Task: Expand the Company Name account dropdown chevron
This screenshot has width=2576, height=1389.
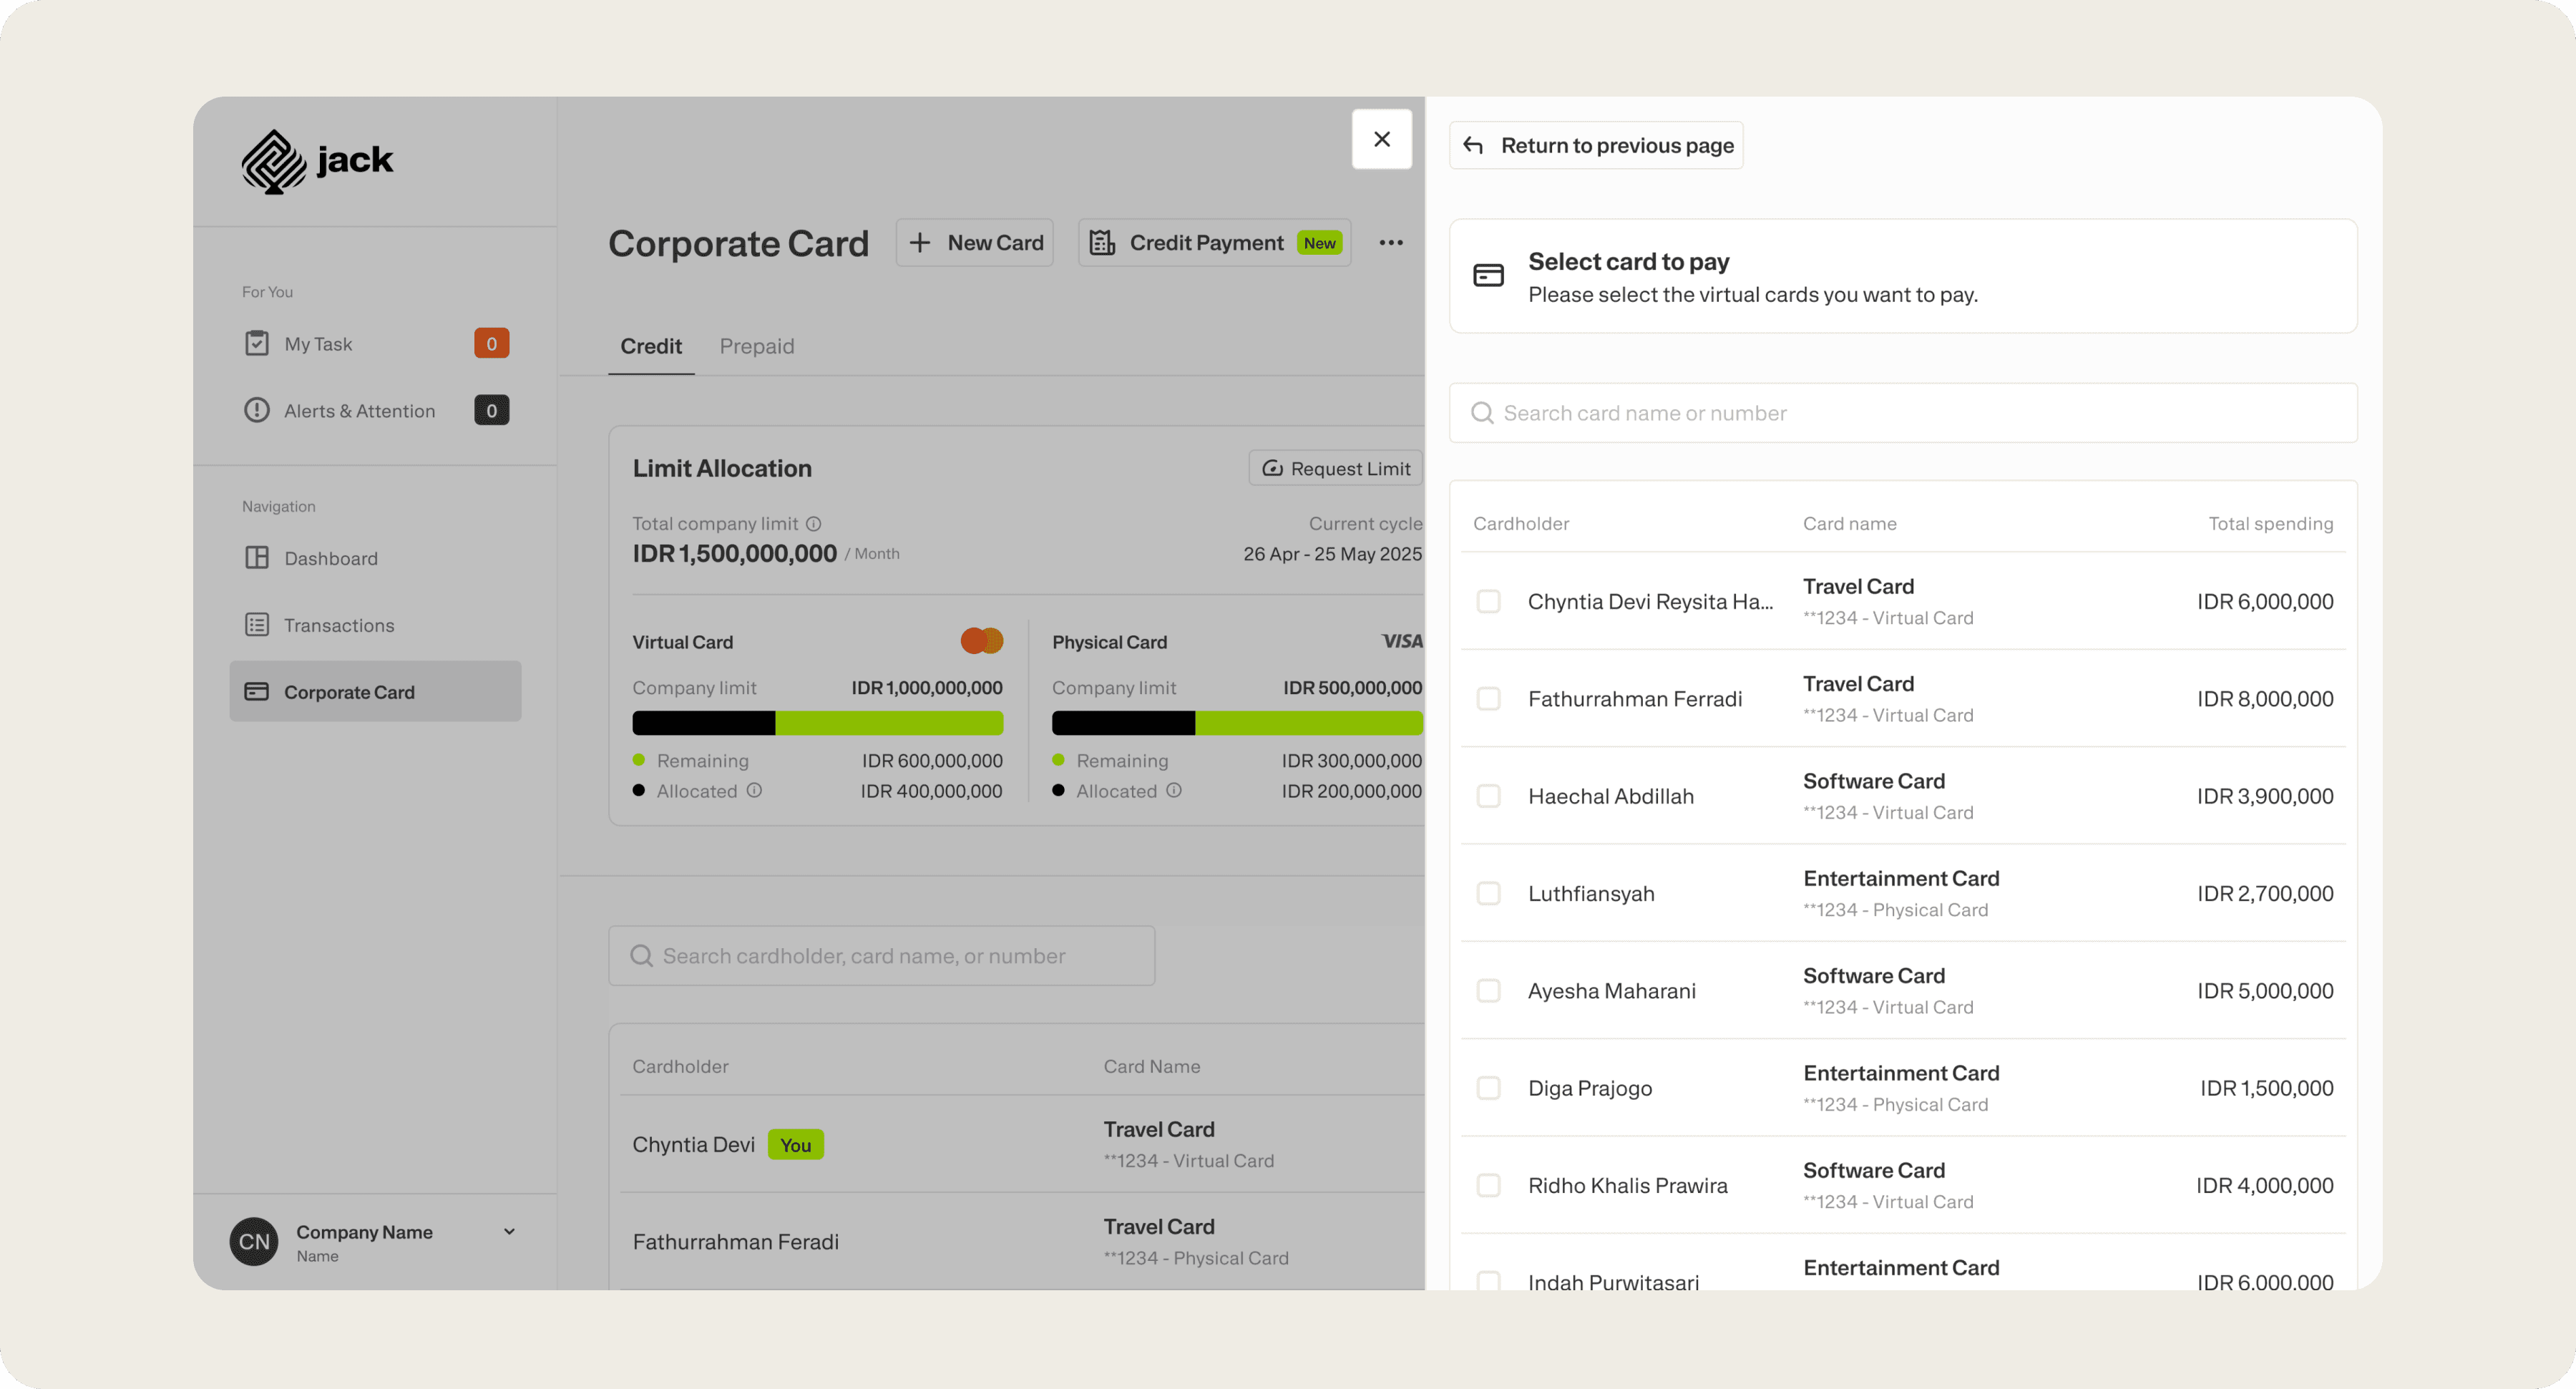Action: point(509,1231)
